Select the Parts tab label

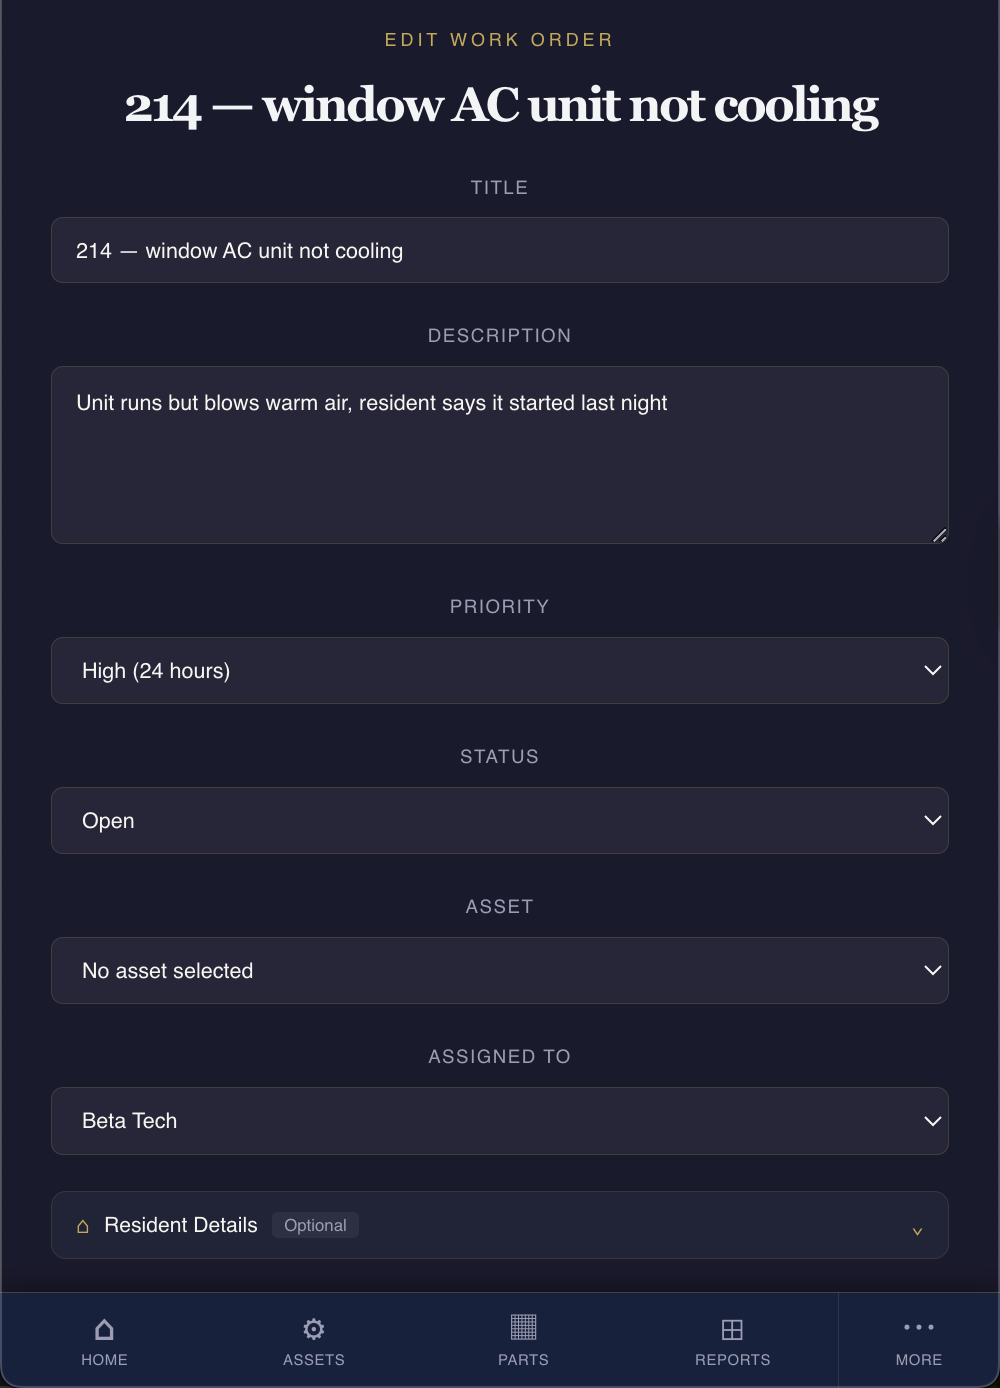coord(523,1360)
